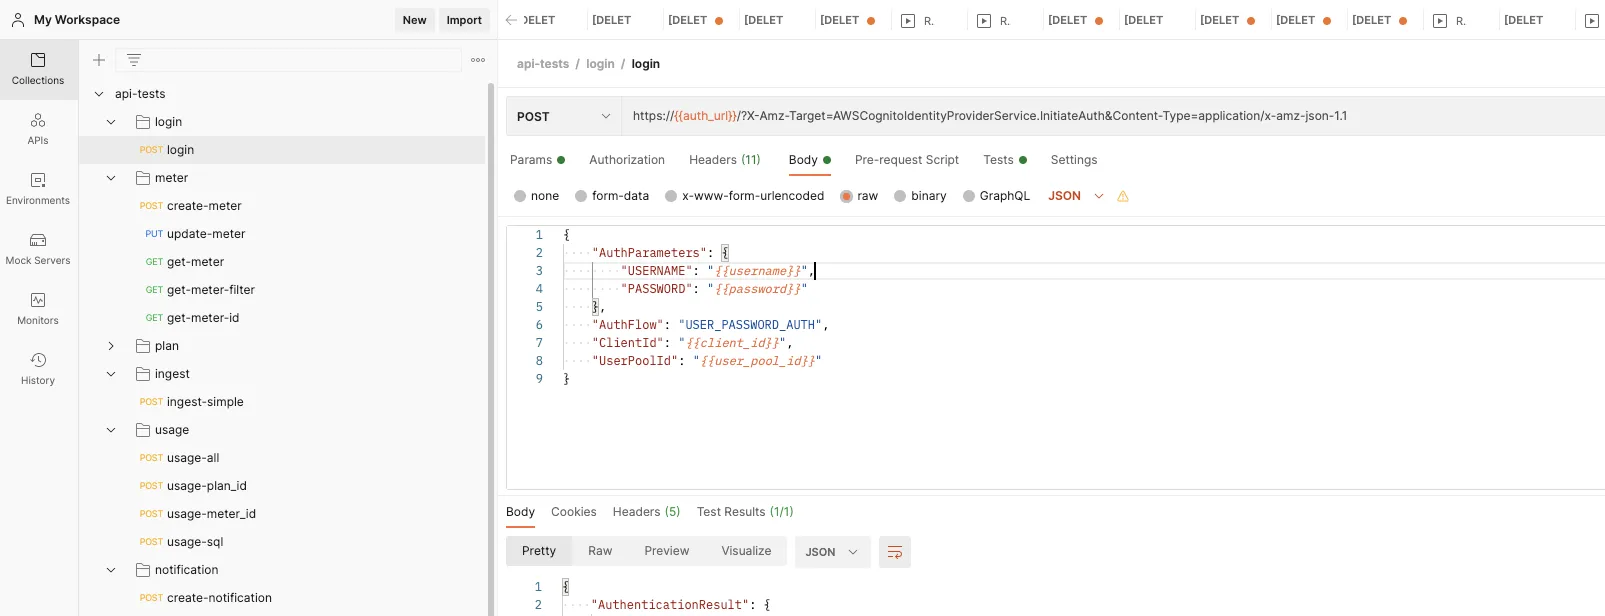Open the response format JSON dropdown
Viewport: 1605px width, 616px height.
coord(833,552)
